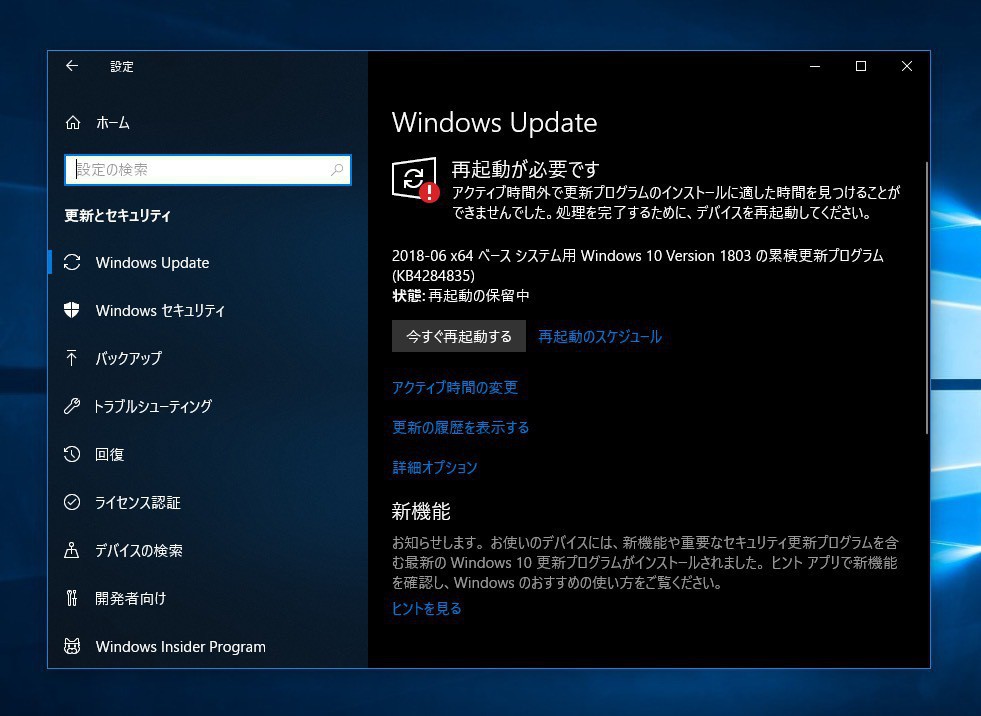
Task: Click the vertical scrollbar in the Windows Update pane
Action: 927,297
